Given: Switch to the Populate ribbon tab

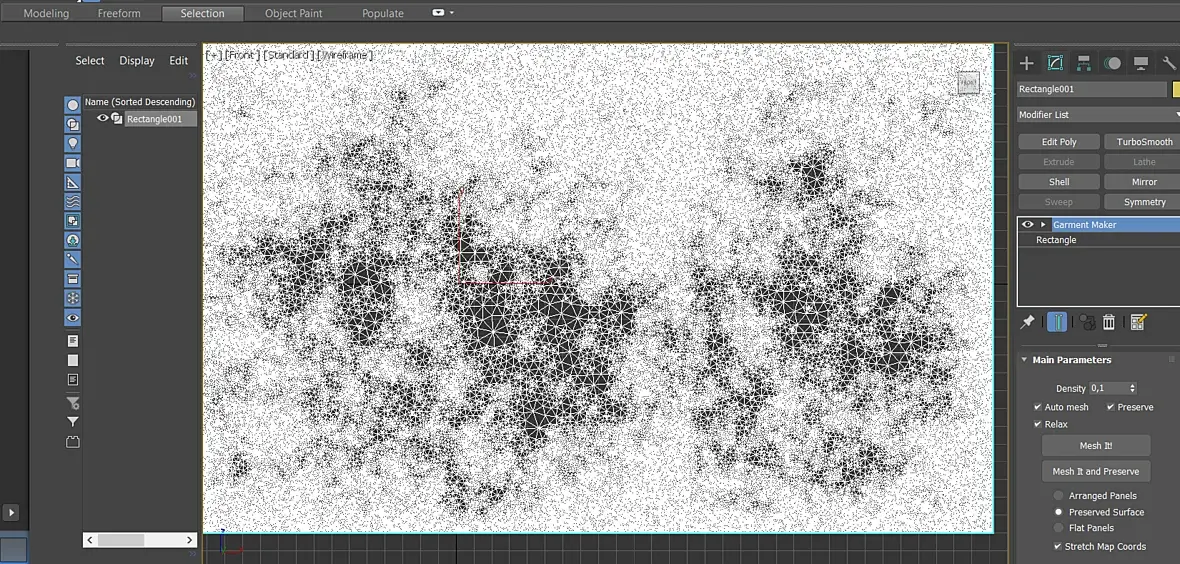Looking at the screenshot, I should tap(383, 14).
